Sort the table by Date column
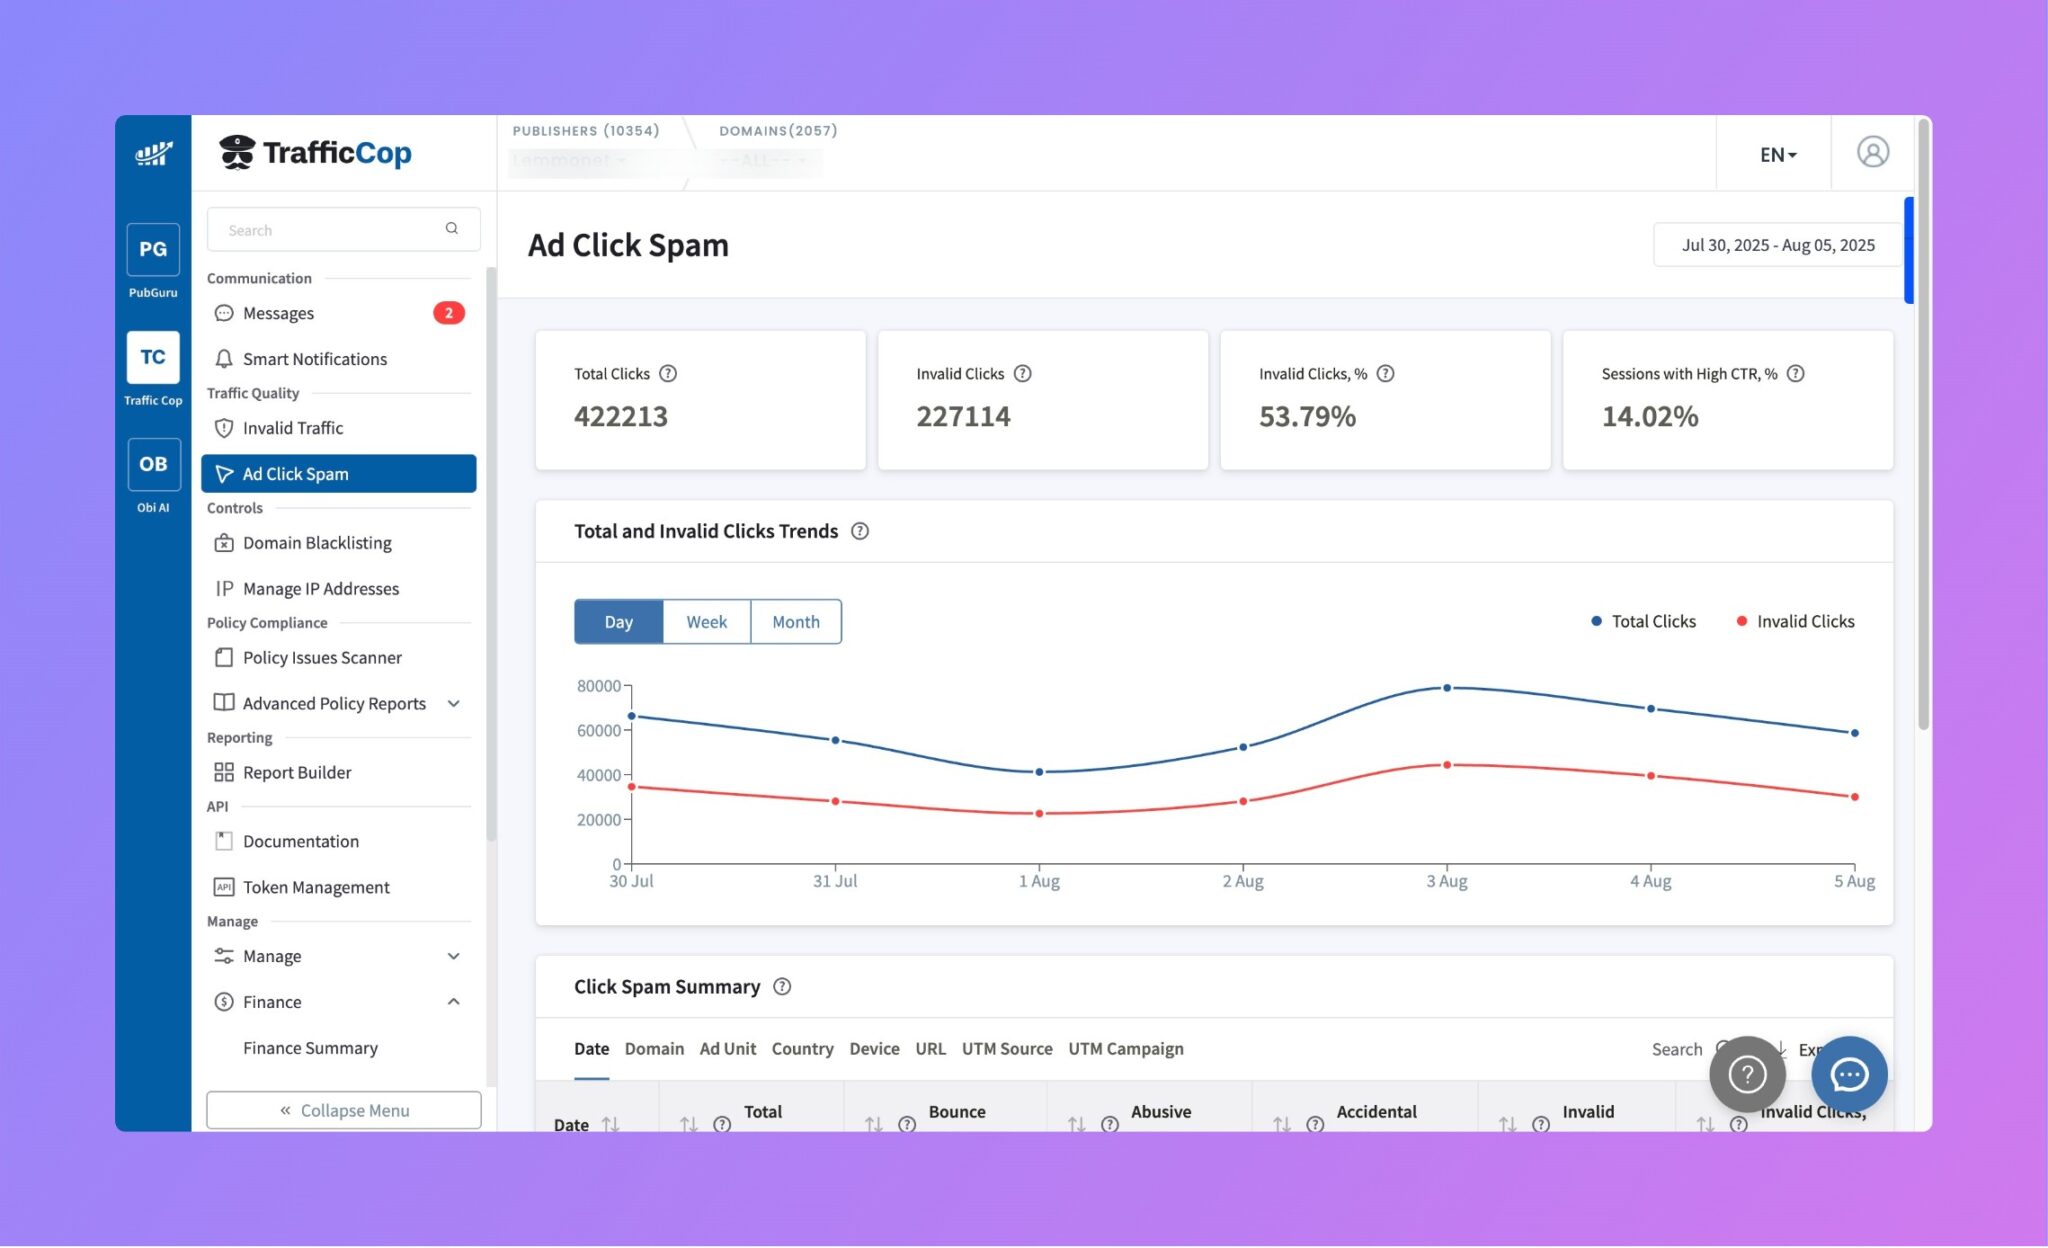This screenshot has height=1248, width=2048. pyautogui.click(x=610, y=1124)
